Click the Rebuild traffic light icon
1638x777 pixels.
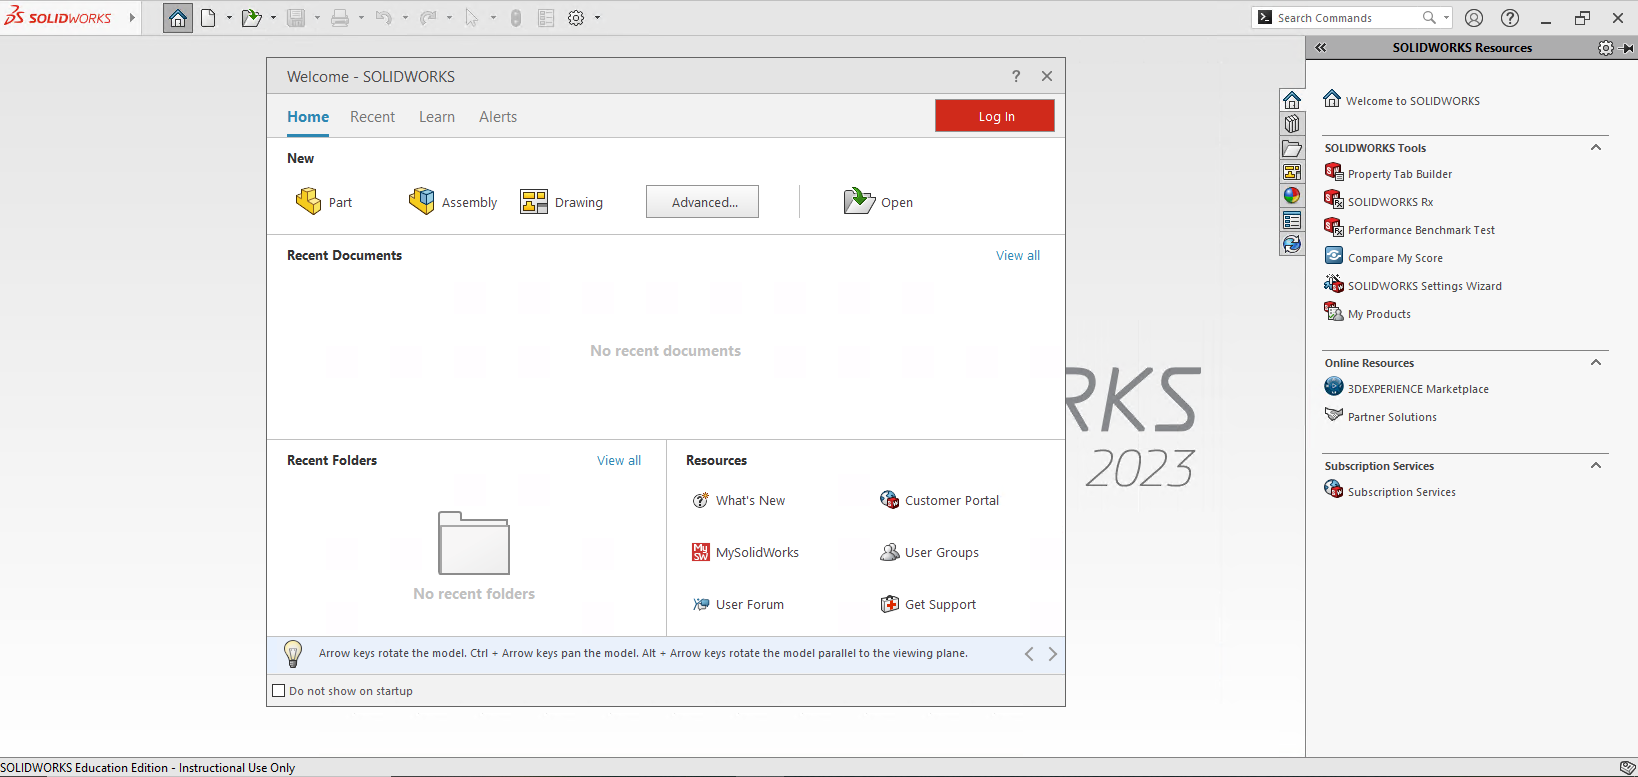pyautogui.click(x=516, y=18)
